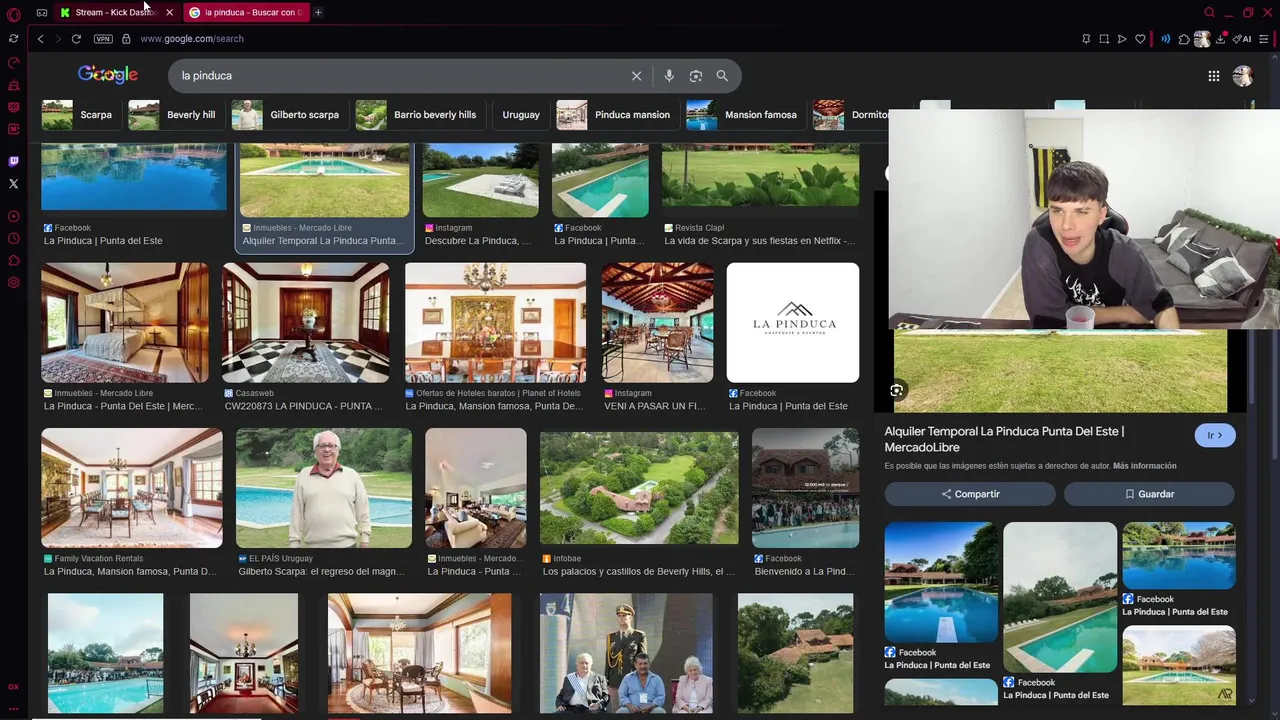
Task: Take a snapshot with the toolbar capture icon
Action: point(1104,39)
